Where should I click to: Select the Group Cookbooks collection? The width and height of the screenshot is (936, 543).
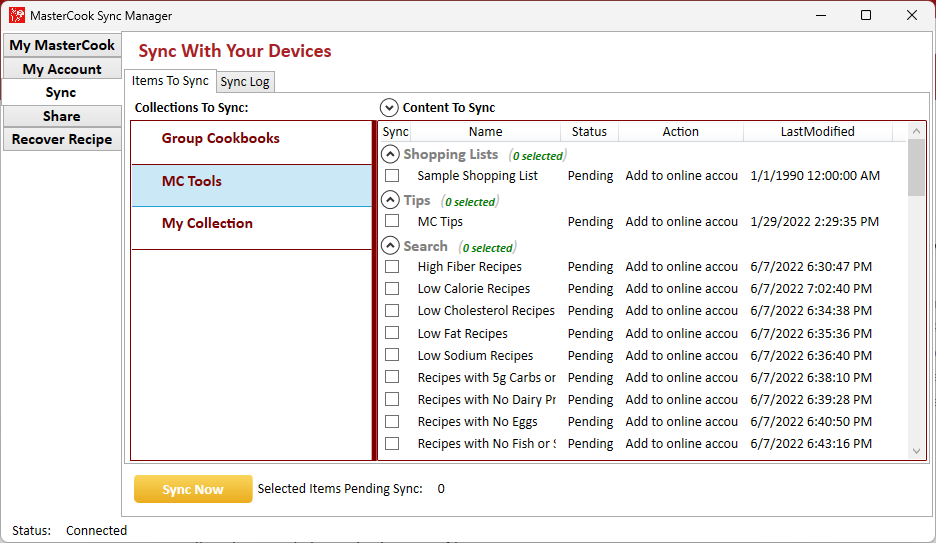tap(251, 143)
